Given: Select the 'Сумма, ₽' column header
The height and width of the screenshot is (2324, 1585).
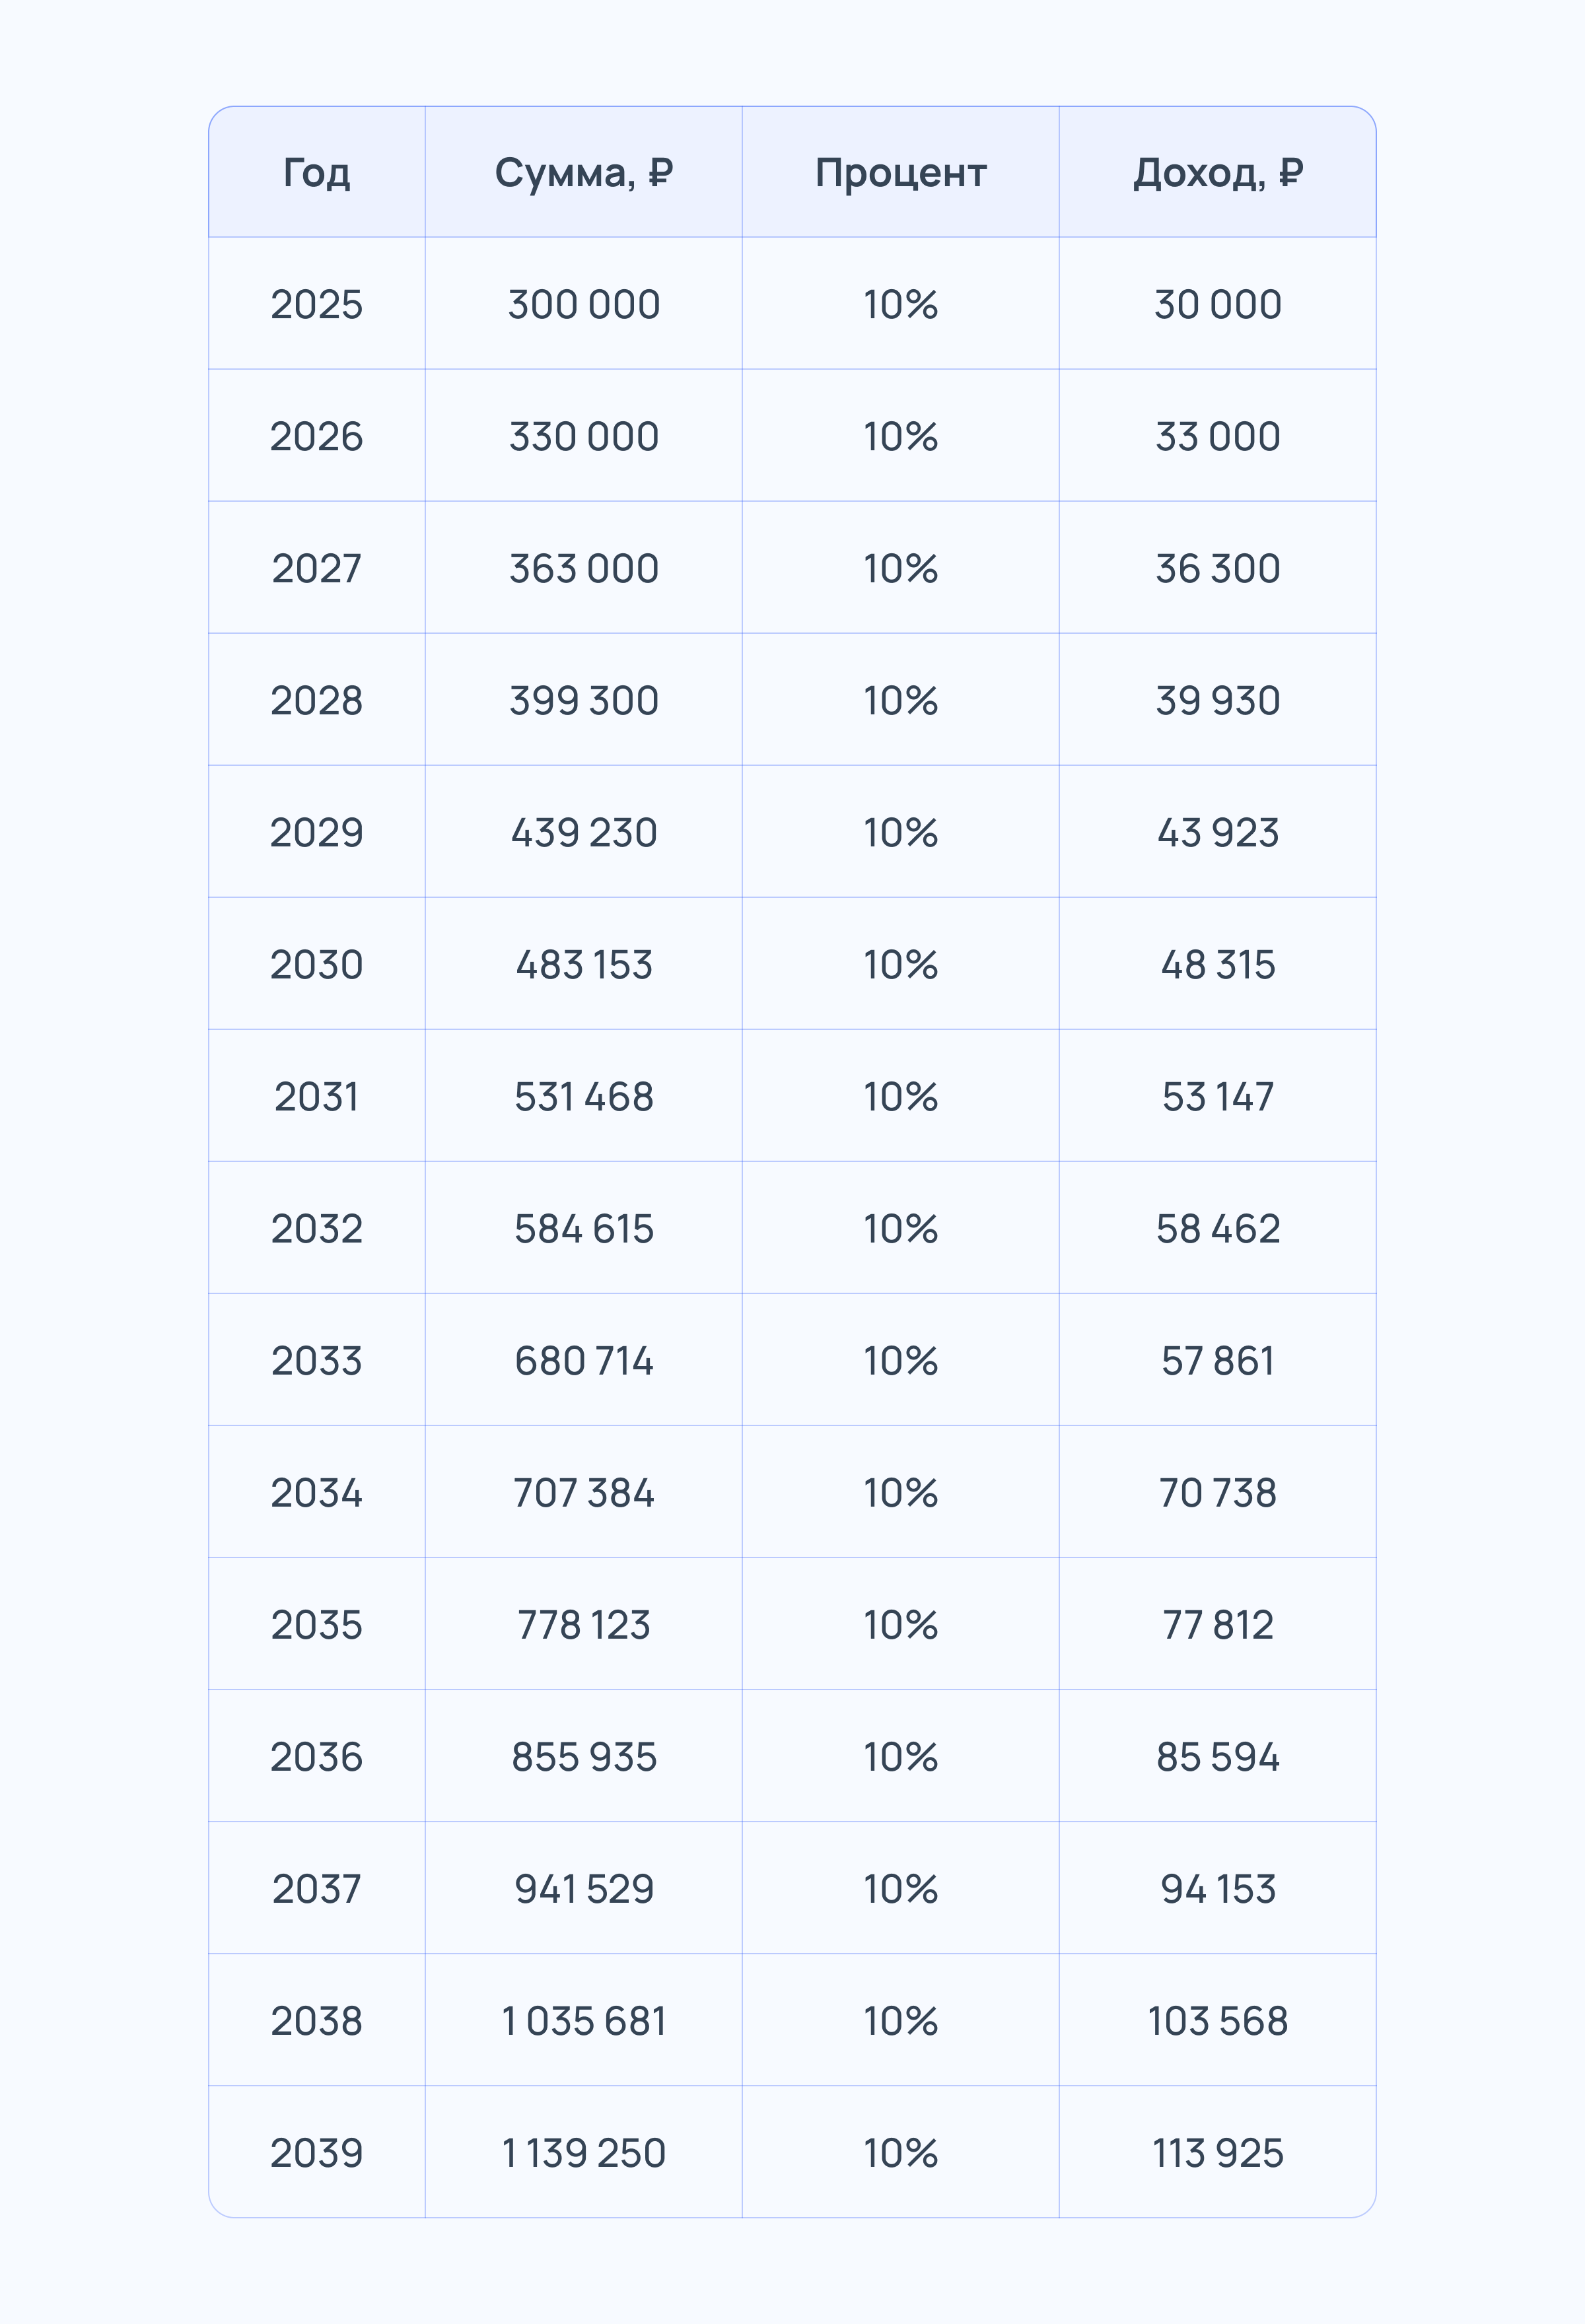Looking at the screenshot, I should 583,173.
